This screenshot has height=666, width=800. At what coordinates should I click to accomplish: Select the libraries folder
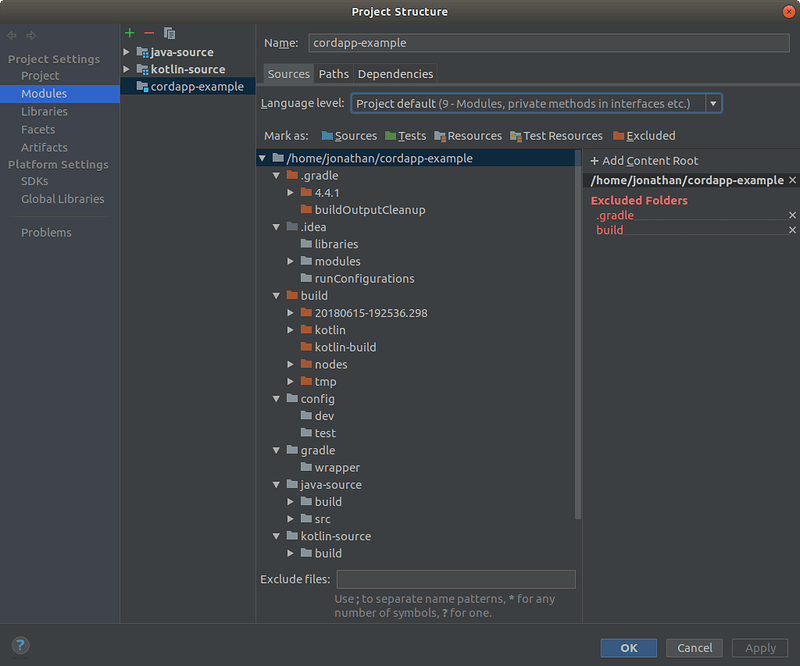336,244
